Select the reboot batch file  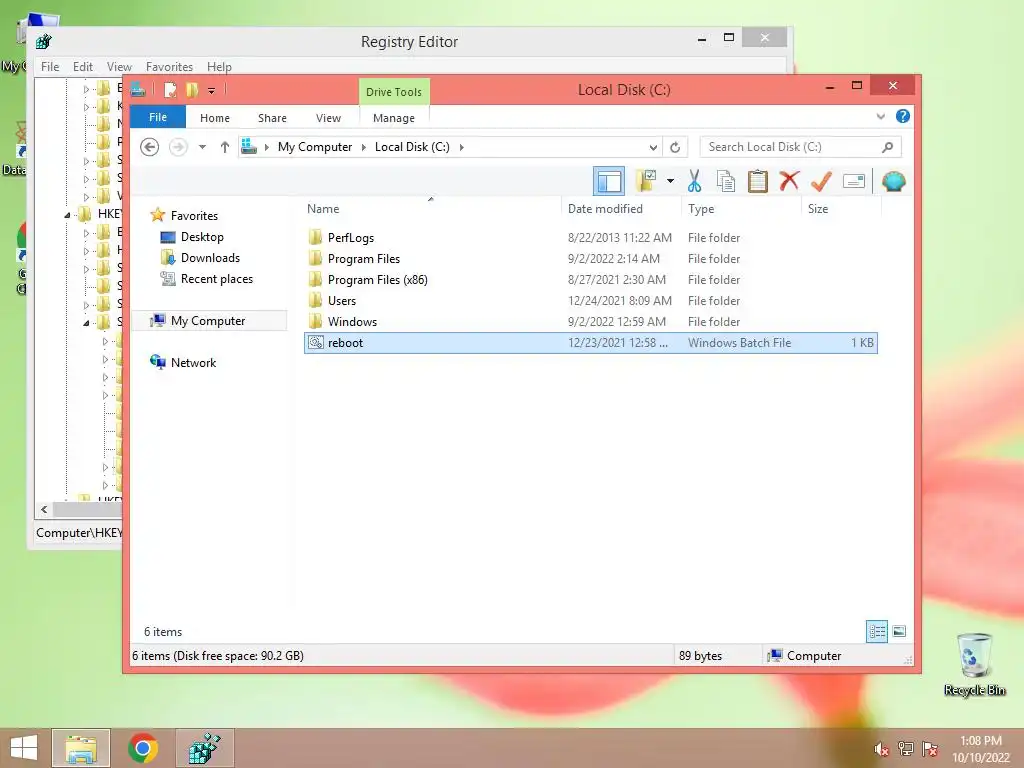click(x=590, y=343)
